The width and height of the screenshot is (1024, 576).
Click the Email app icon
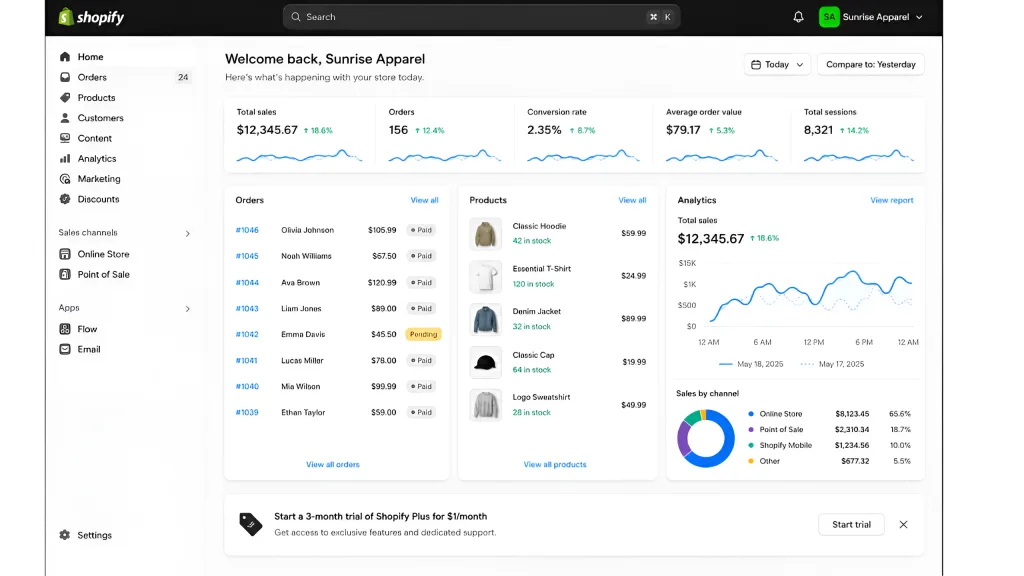click(x=65, y=349)
